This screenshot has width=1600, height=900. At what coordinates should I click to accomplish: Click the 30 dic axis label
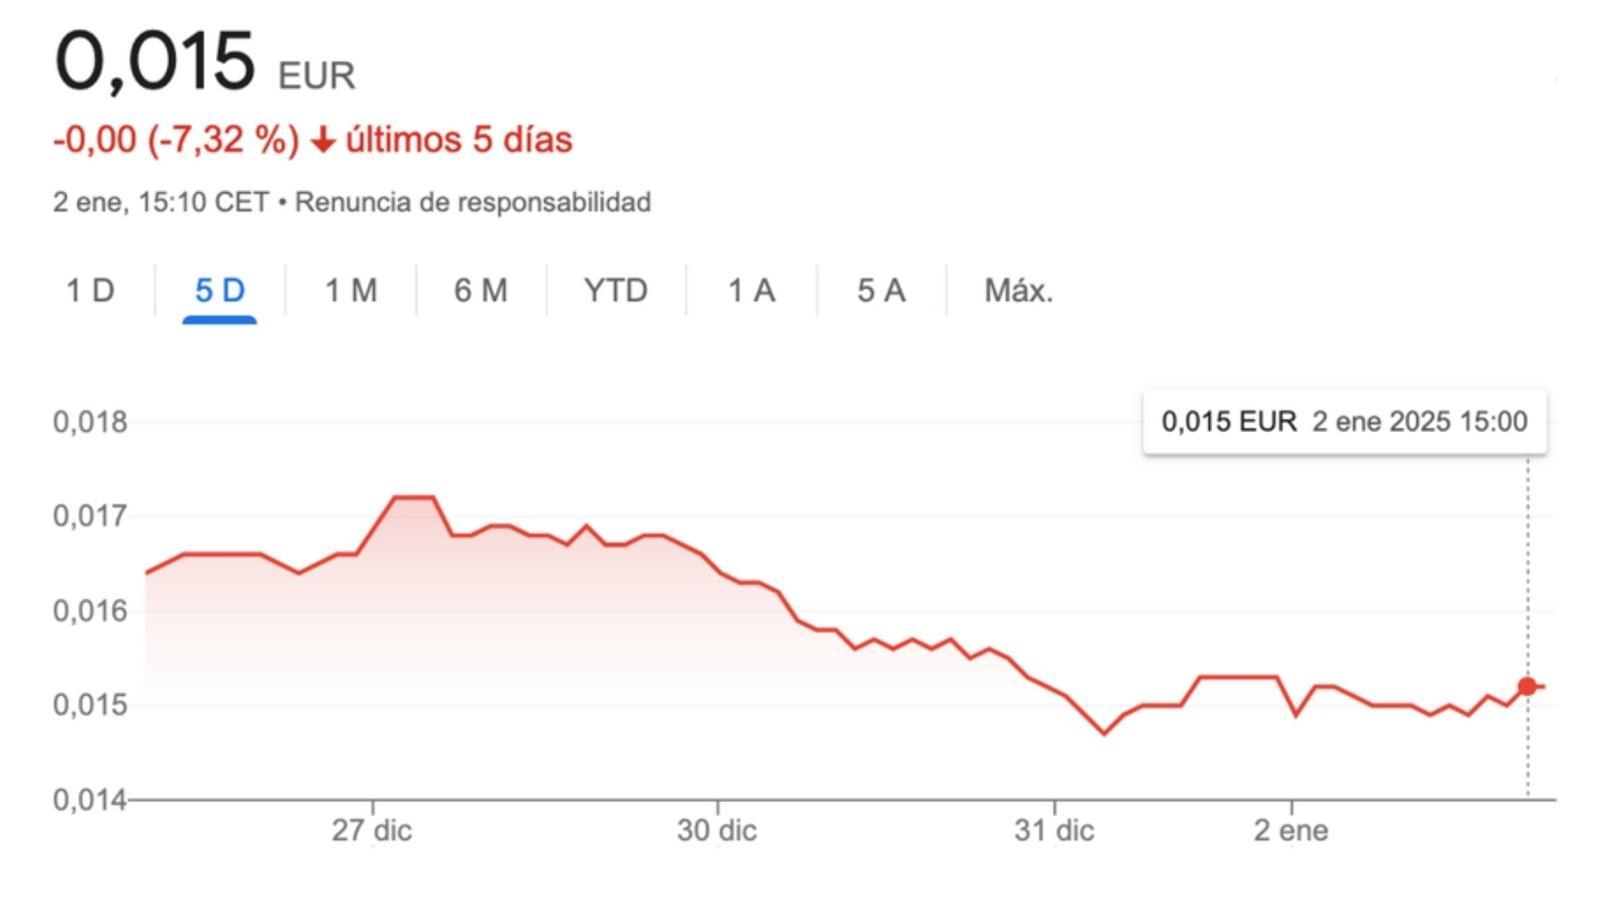pyautogui.click(x=717, y=831)
